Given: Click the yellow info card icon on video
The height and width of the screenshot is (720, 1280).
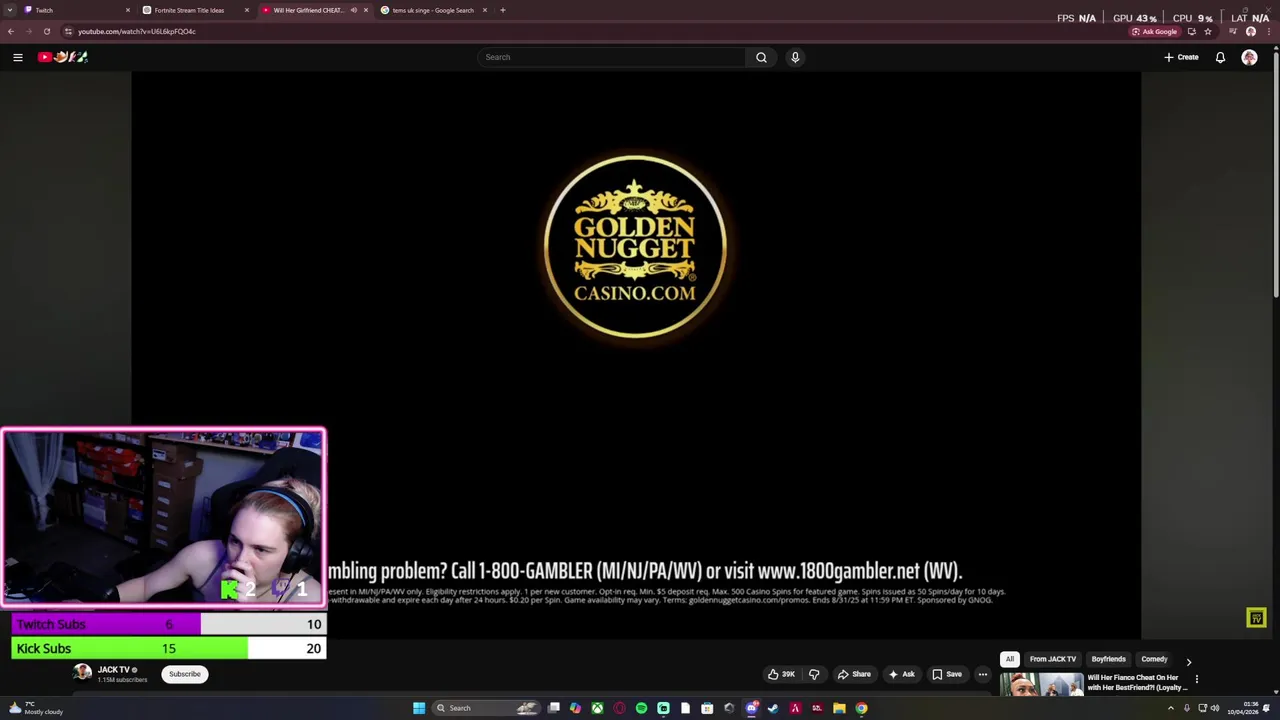Looking at the screenshot, I should point(1256,618).
